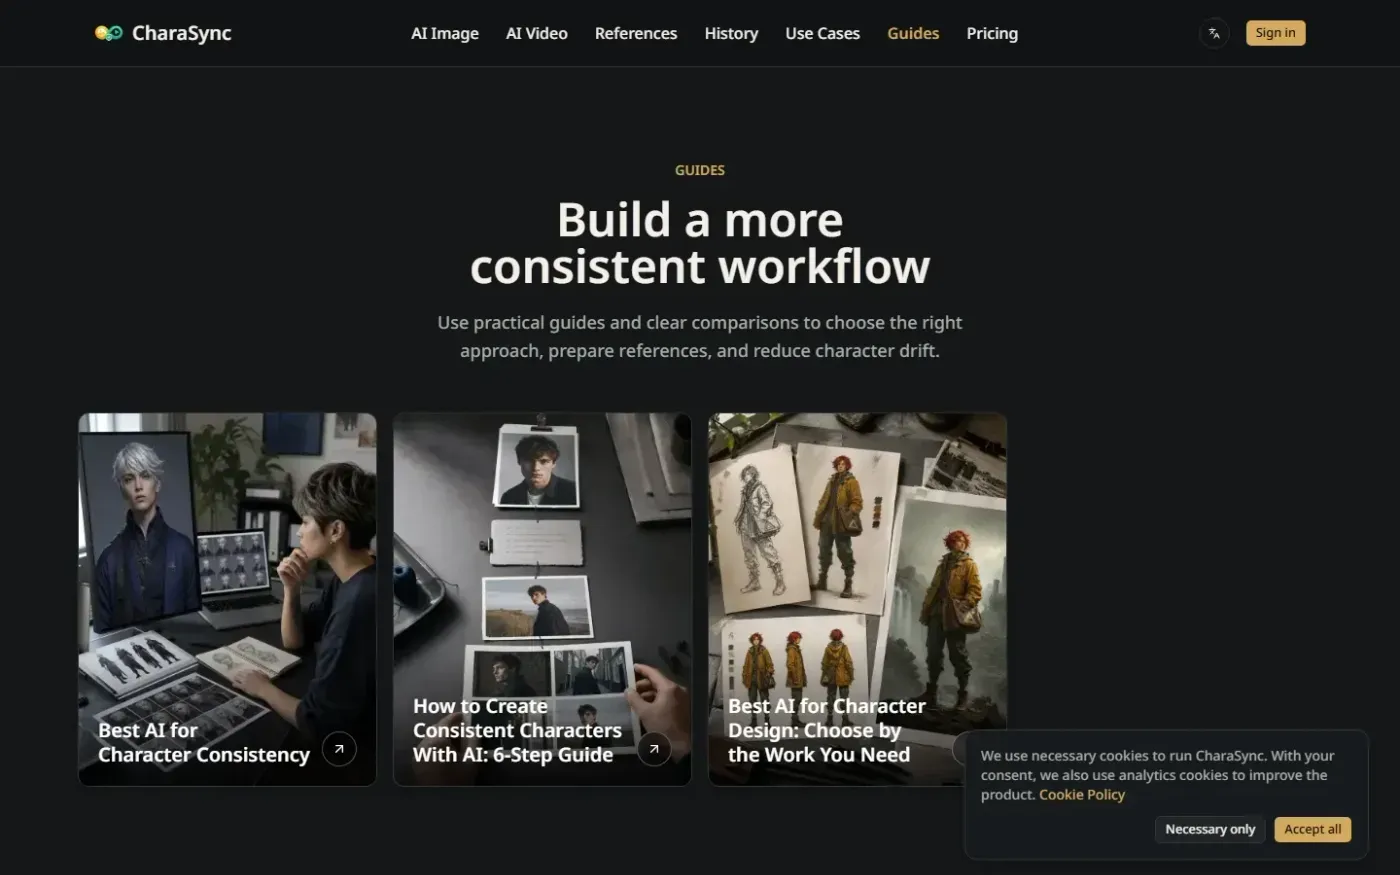The width and height of the screenshot is (1400, 875).
Task: Click the CharaSync brand name
Action: click(x=182, y=33)
